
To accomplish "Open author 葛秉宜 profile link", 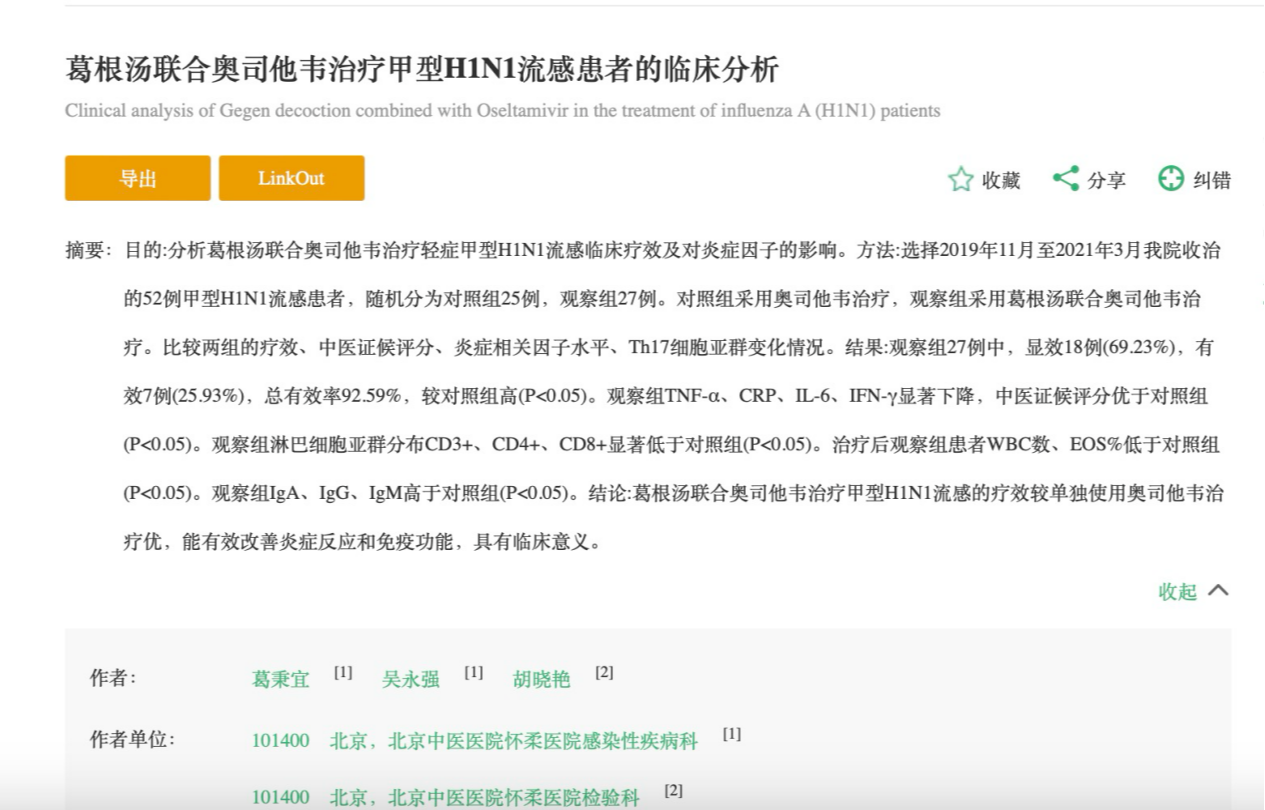I will [280, 680].
